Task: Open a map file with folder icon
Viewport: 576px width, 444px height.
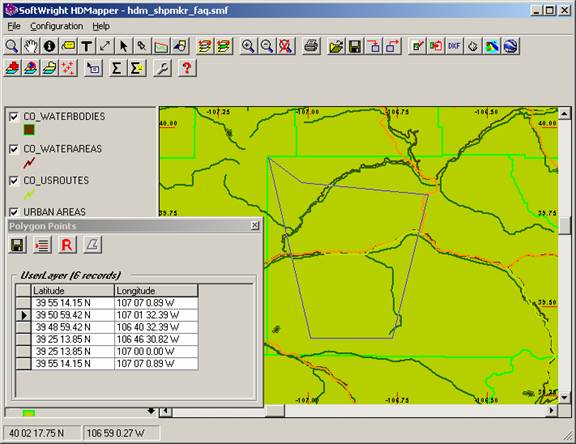Action: point(336,46)
